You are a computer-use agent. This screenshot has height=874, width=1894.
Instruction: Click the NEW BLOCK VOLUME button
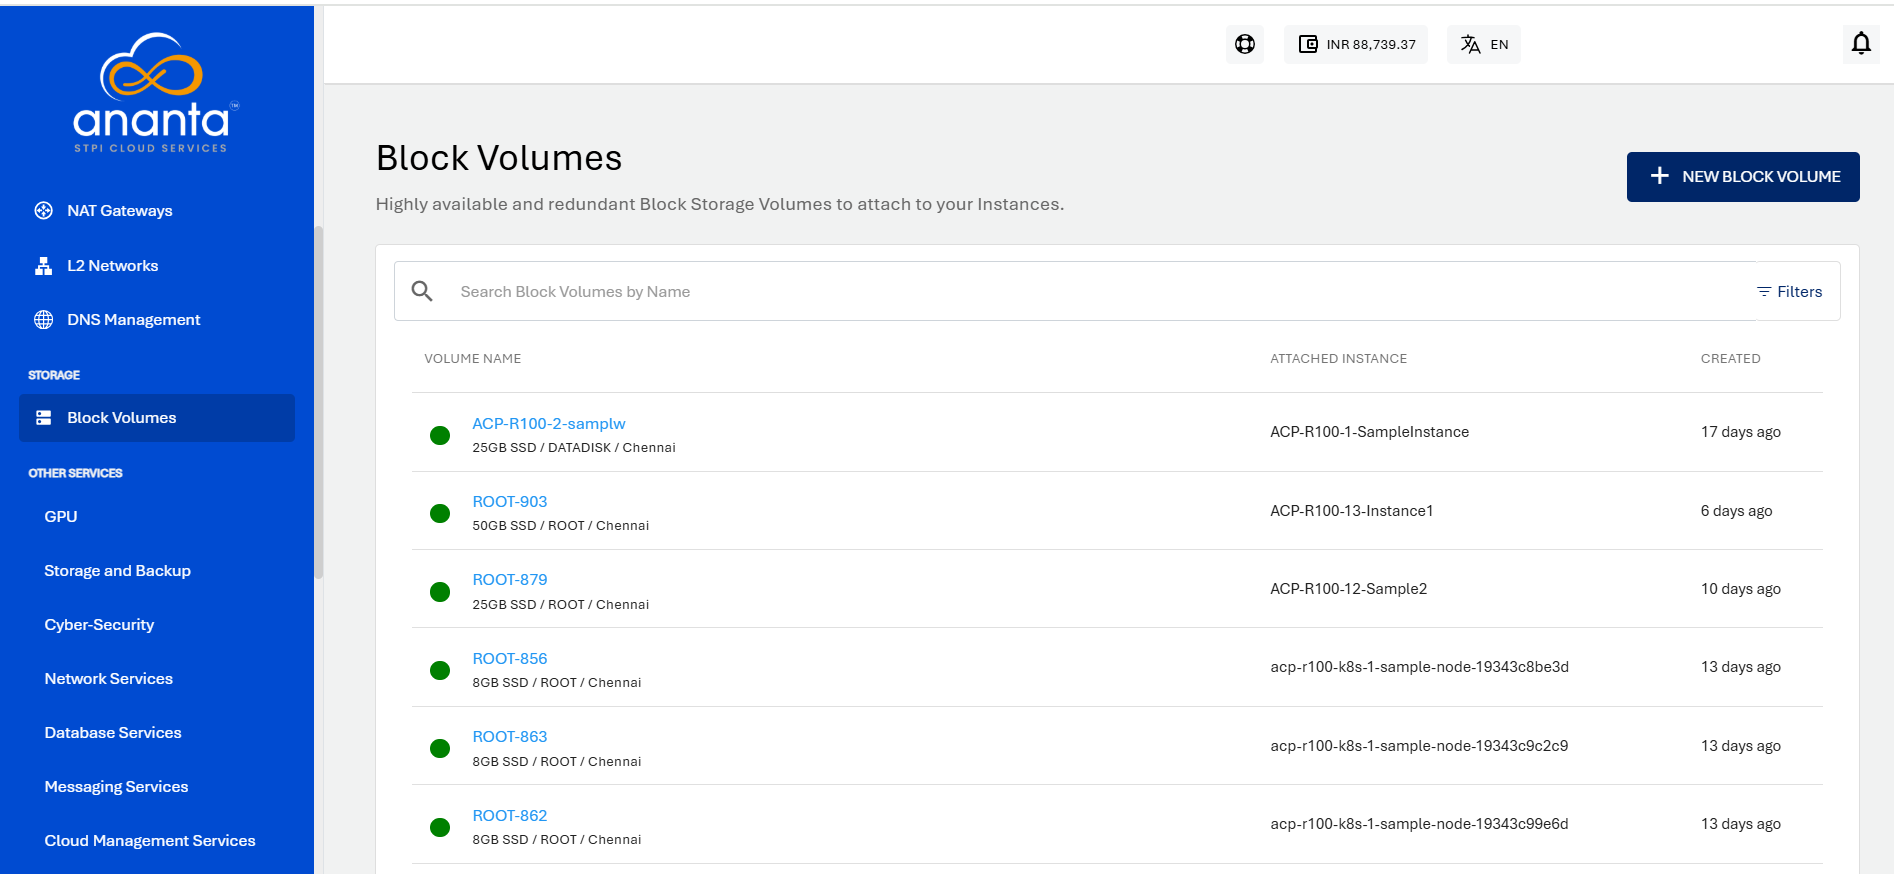1743,177
